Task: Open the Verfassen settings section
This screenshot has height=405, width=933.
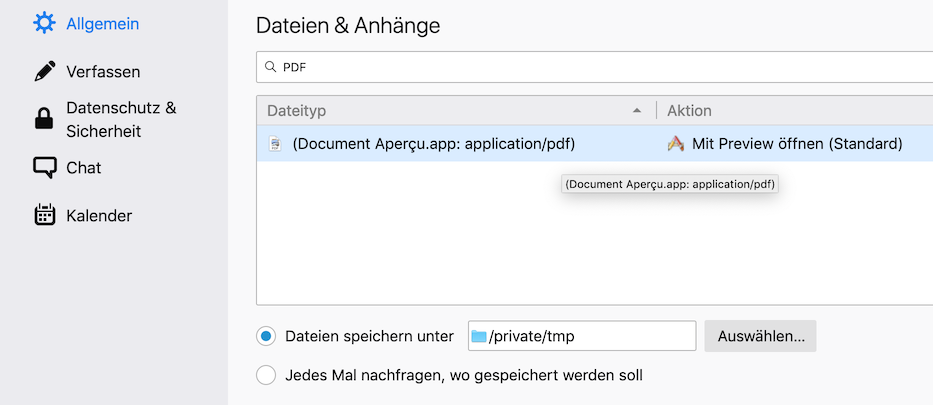Action: click(x=103, y=72)
